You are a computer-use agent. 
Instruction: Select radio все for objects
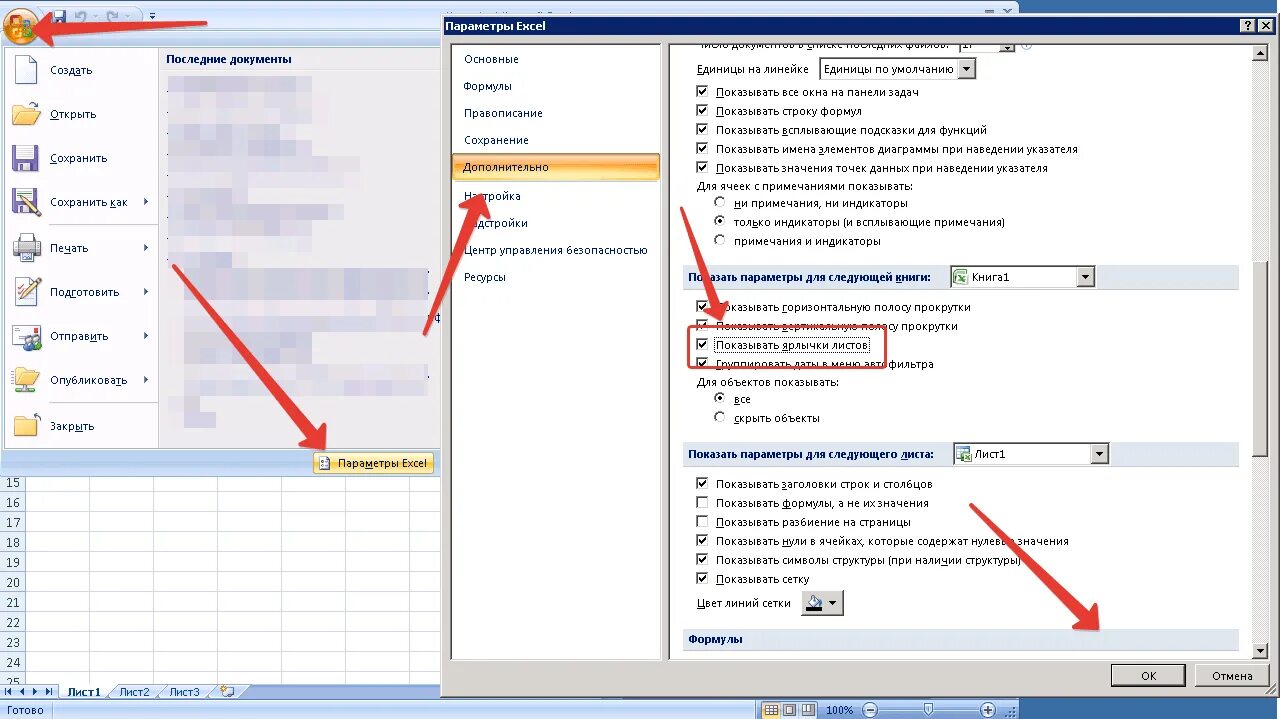720,399
